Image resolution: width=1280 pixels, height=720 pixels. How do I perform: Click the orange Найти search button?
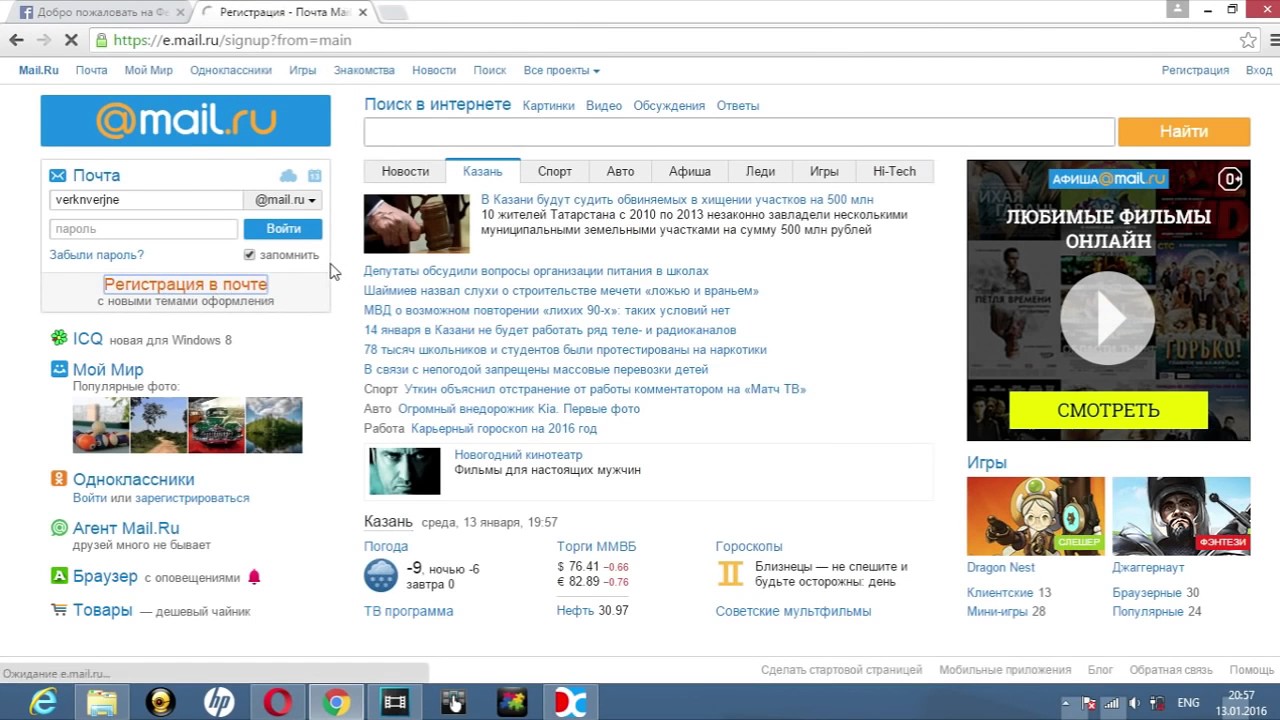1184,132
